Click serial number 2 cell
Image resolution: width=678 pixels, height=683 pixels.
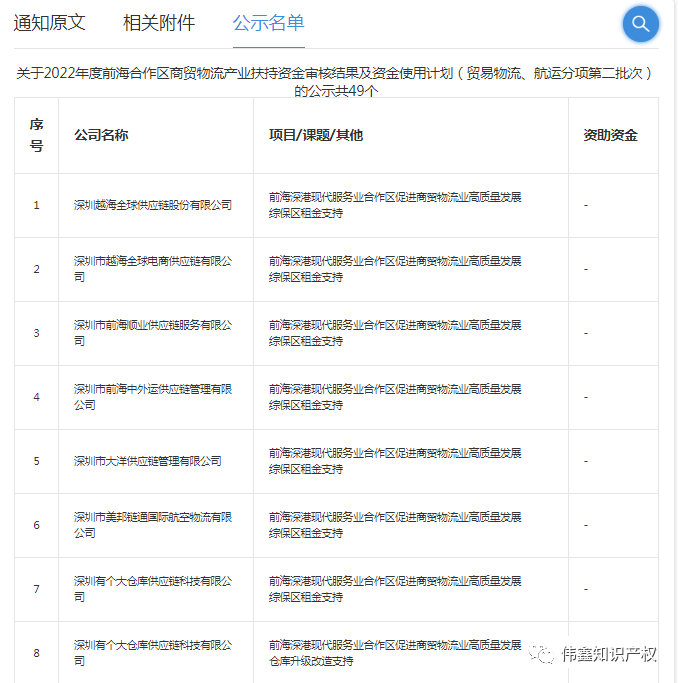[x=37, y=269]
